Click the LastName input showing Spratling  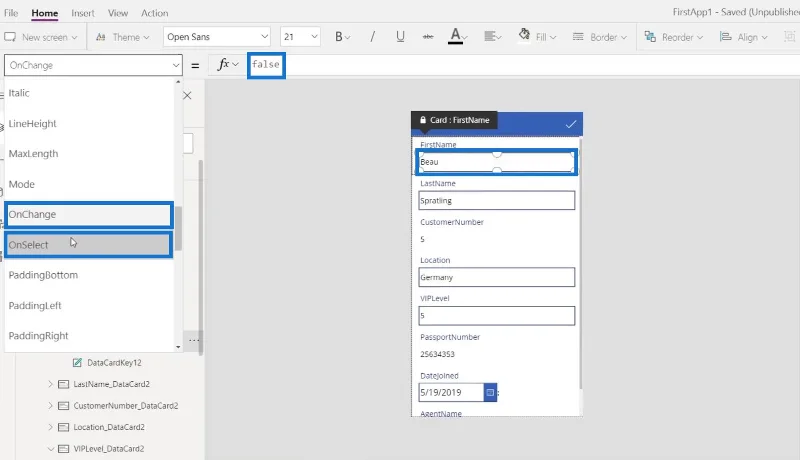coord(496,200)
